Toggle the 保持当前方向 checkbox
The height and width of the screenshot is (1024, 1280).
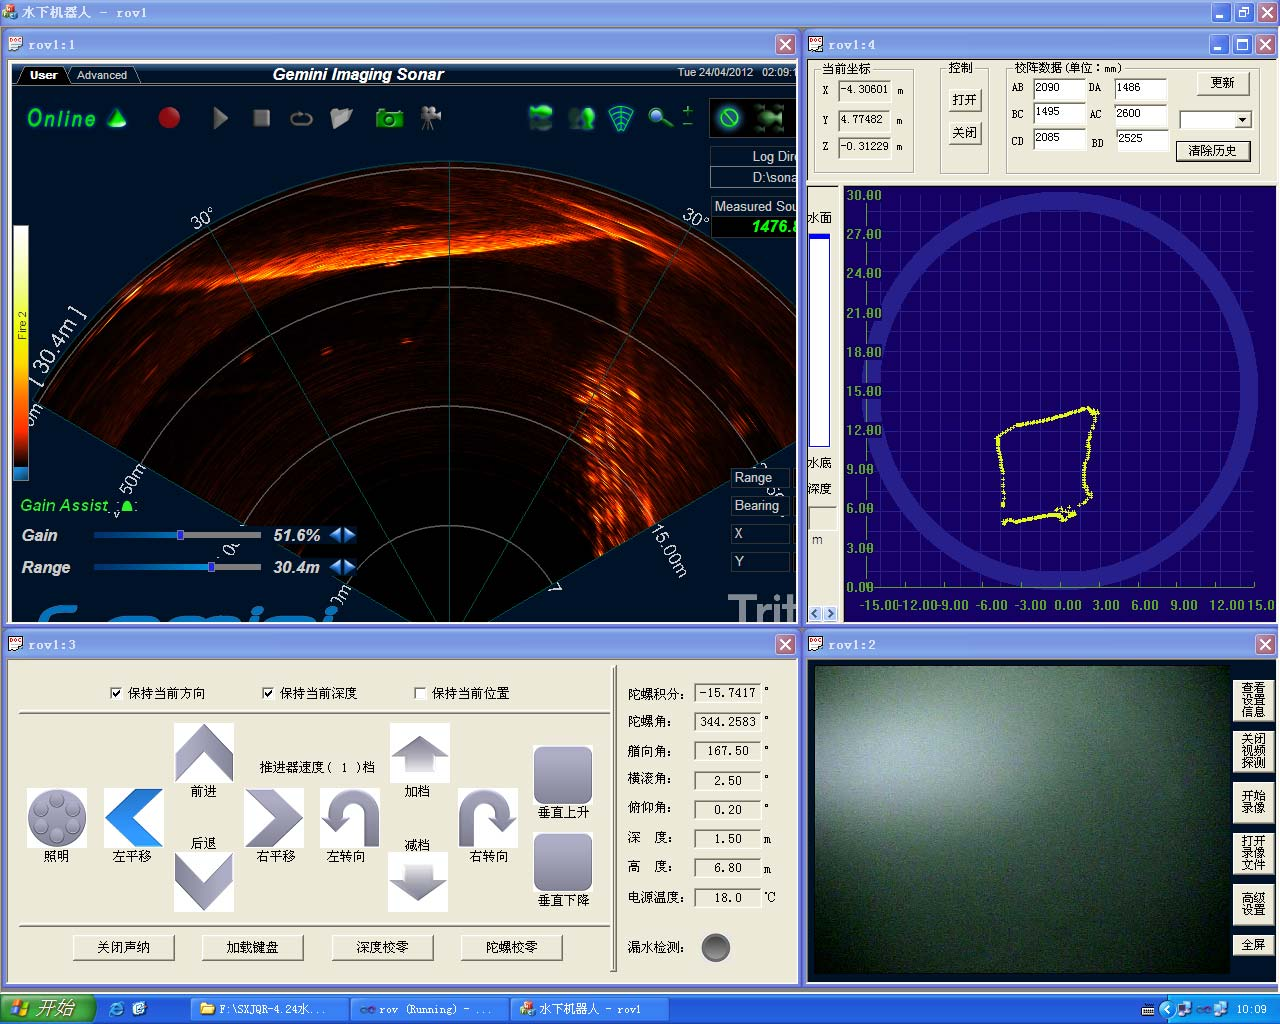[117, 693]
